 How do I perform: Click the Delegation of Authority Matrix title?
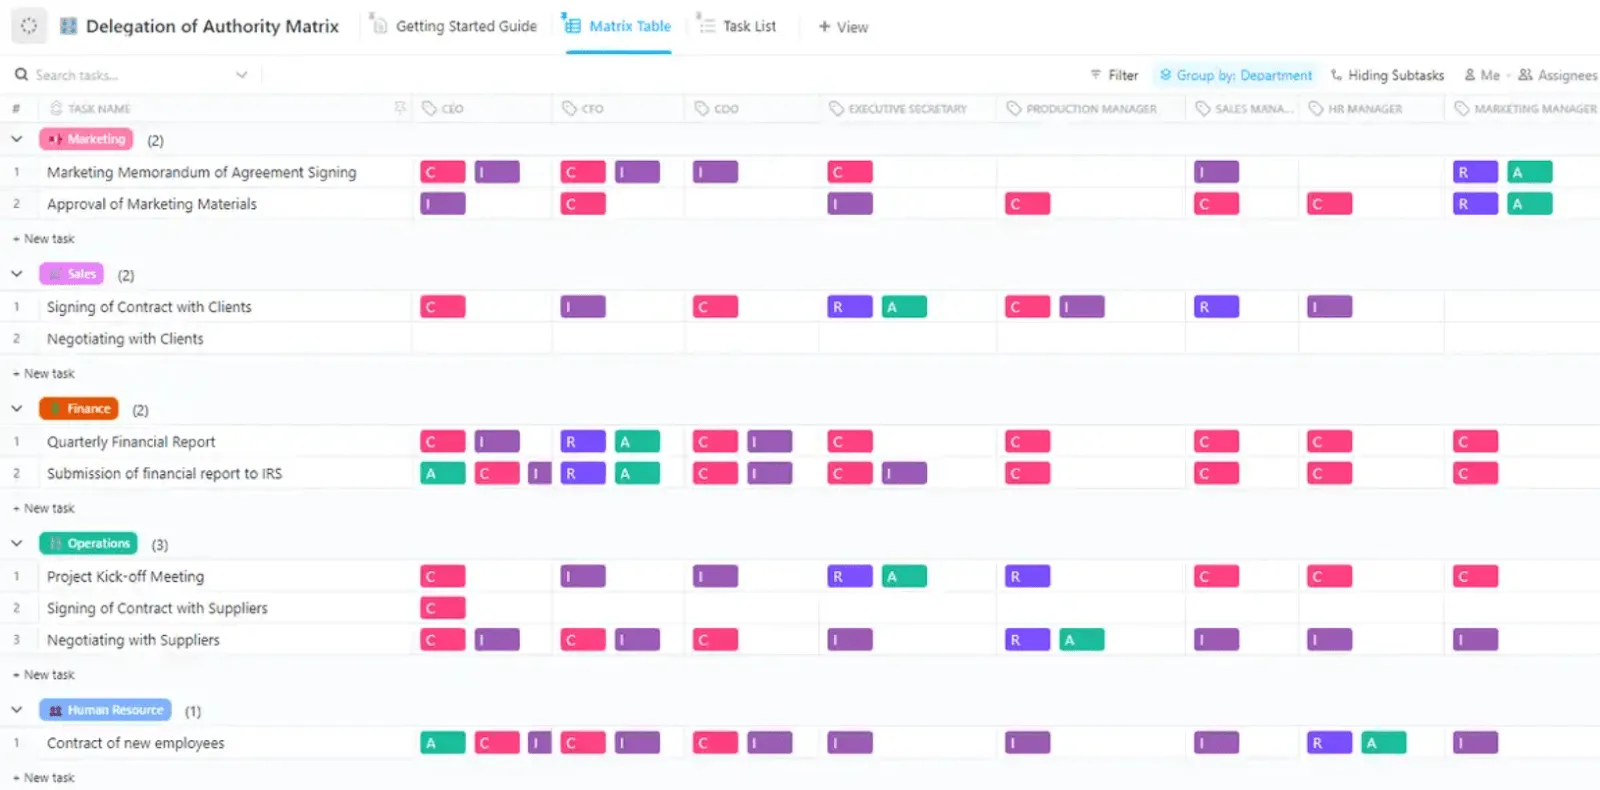(212, 26)
